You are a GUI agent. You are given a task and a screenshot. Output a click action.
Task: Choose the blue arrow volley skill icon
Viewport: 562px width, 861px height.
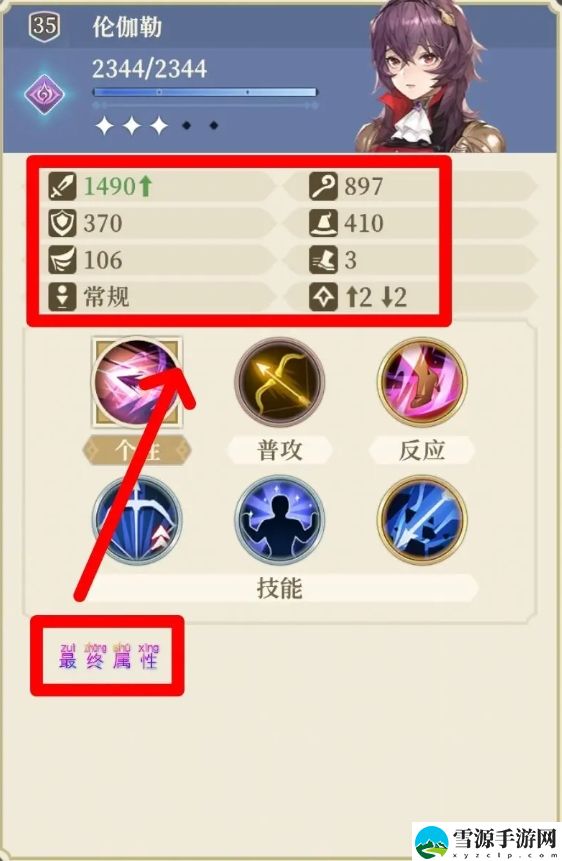422,520
